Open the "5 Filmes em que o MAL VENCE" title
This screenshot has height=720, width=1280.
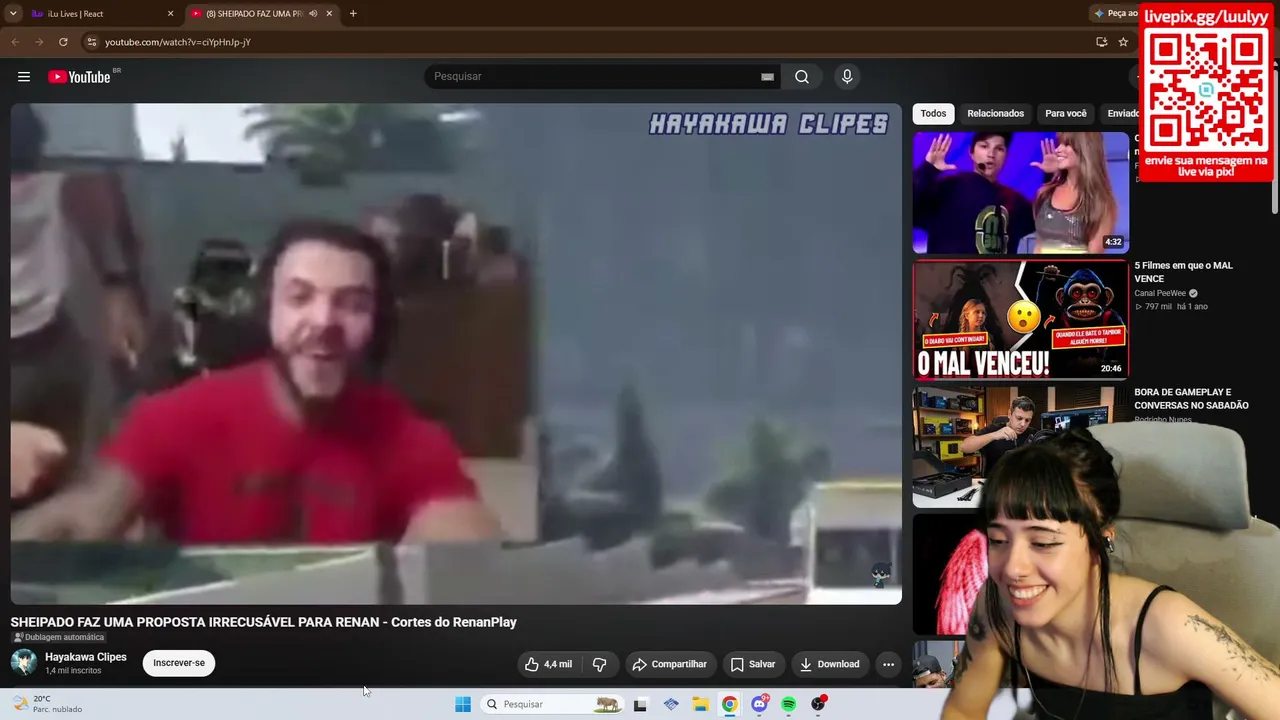1184,272
